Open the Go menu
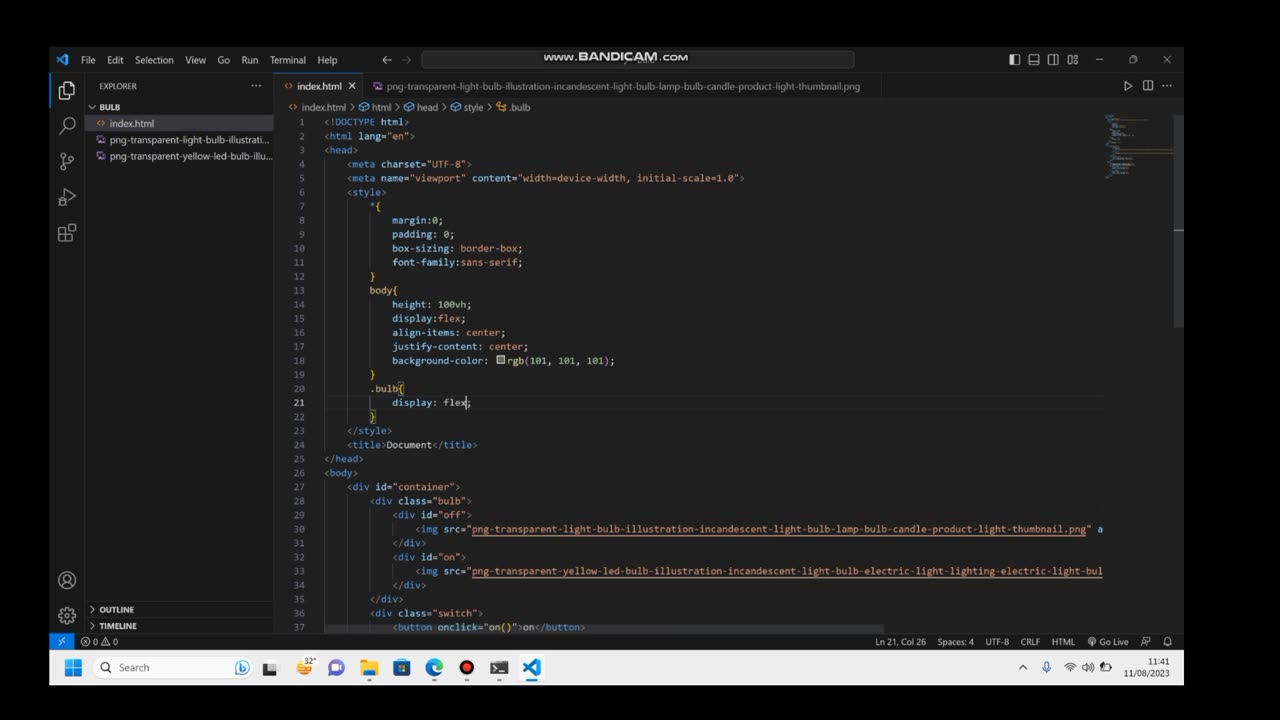Viewport: 1280px width, 720px height. 223,60
